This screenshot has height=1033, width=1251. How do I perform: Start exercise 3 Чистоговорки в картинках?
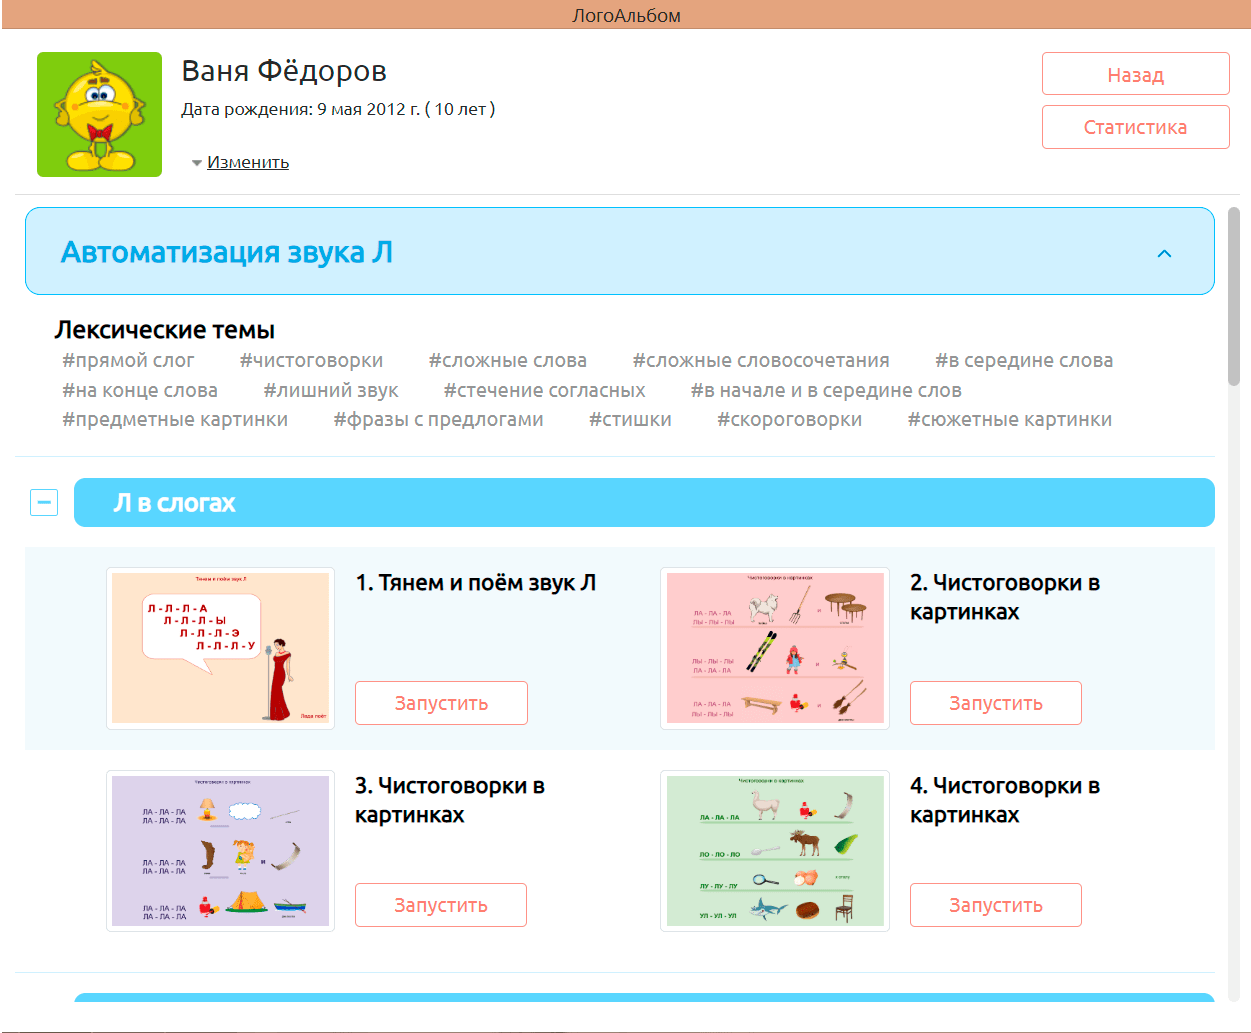click(x=441, y=905)
